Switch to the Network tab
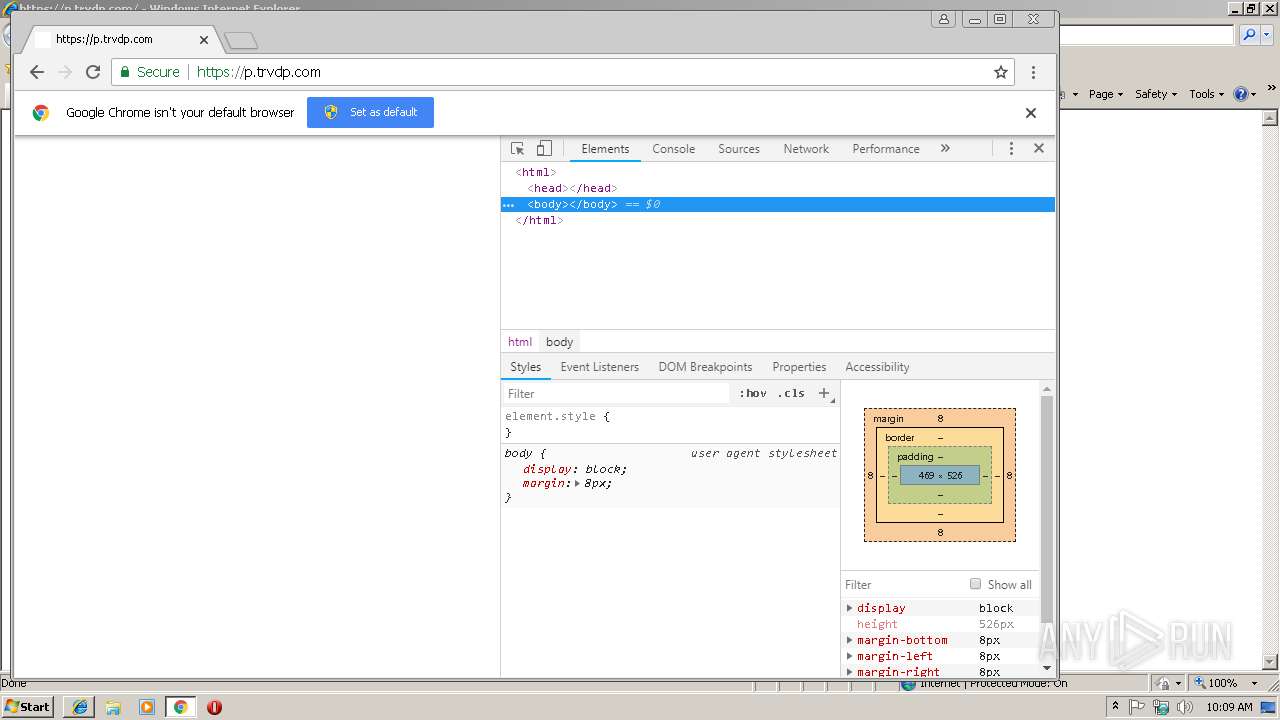1280x720 pixels. pyautogui.click(x=806, y=149)
